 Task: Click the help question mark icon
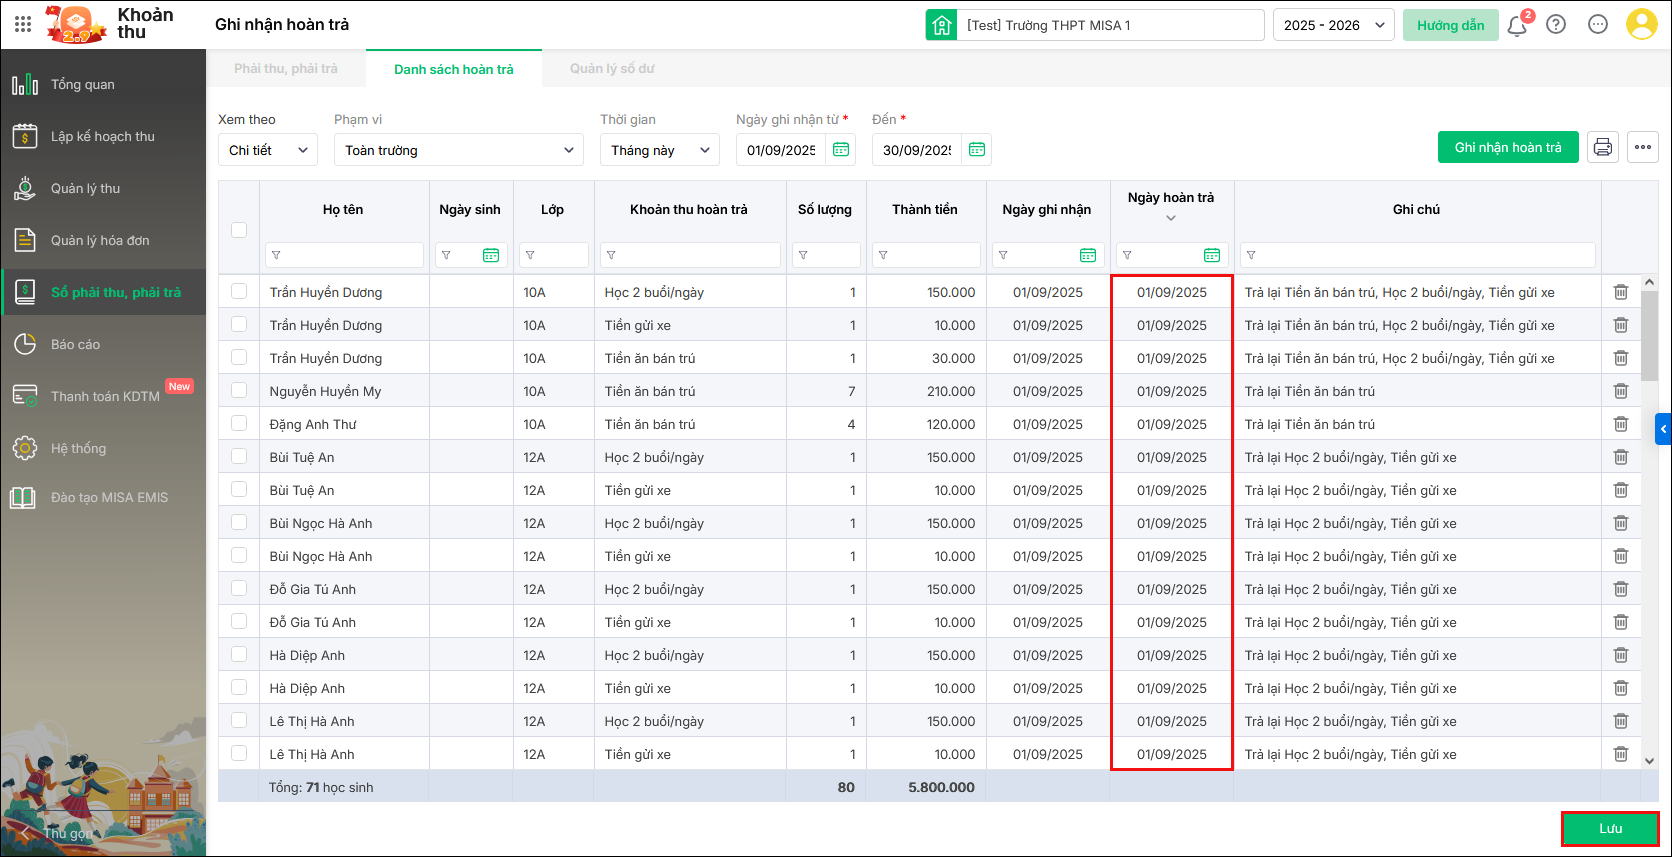1556,25
